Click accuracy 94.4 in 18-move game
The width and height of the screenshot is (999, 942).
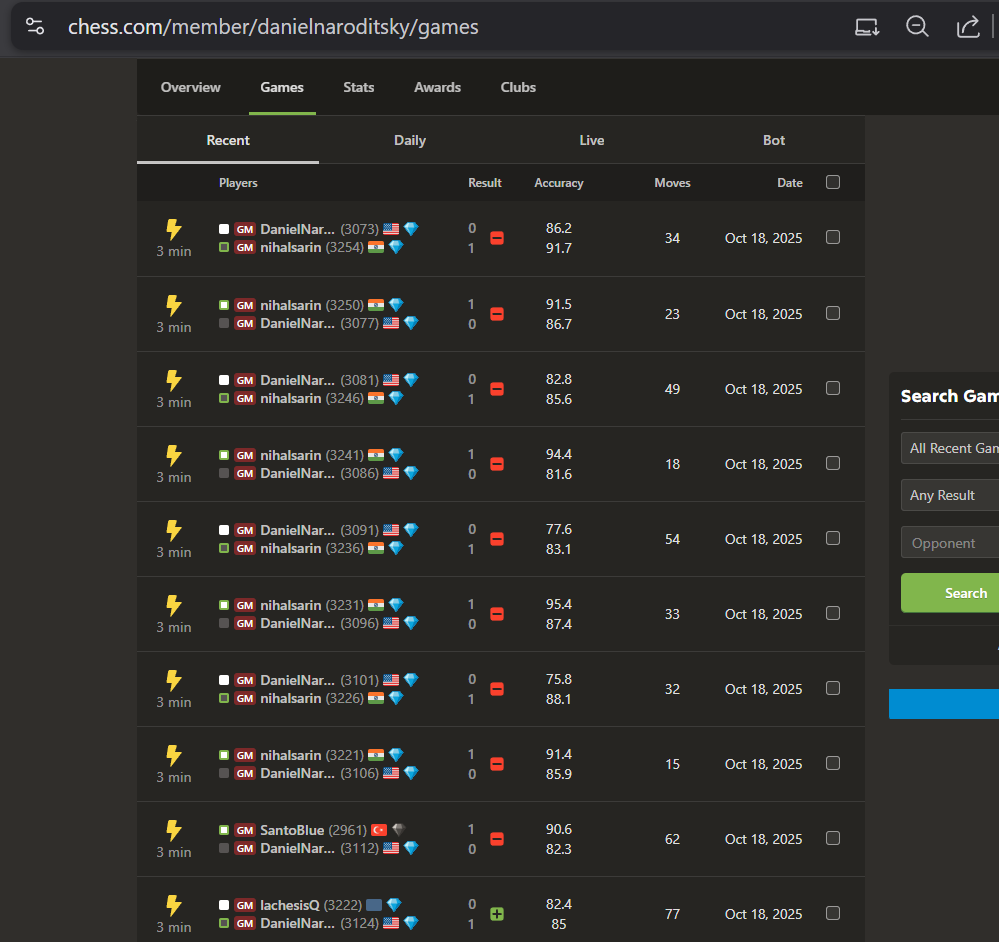pyautogui.click(x=559, y=454)
